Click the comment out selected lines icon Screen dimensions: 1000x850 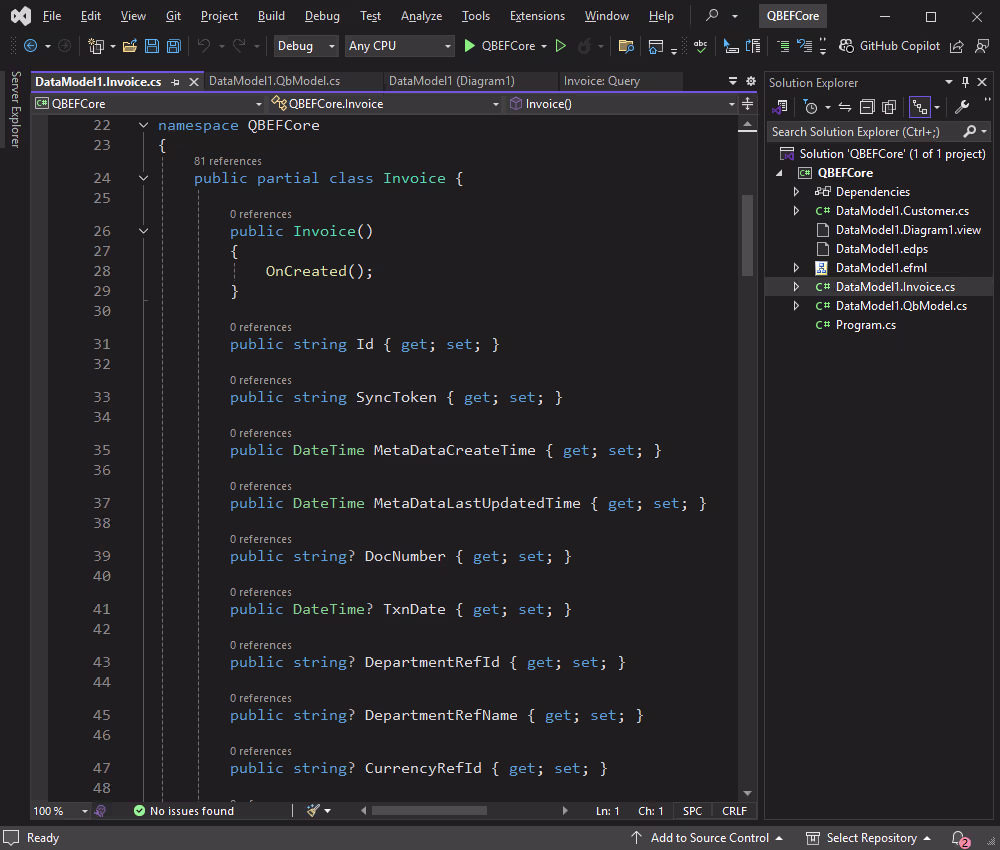point(783,46)
